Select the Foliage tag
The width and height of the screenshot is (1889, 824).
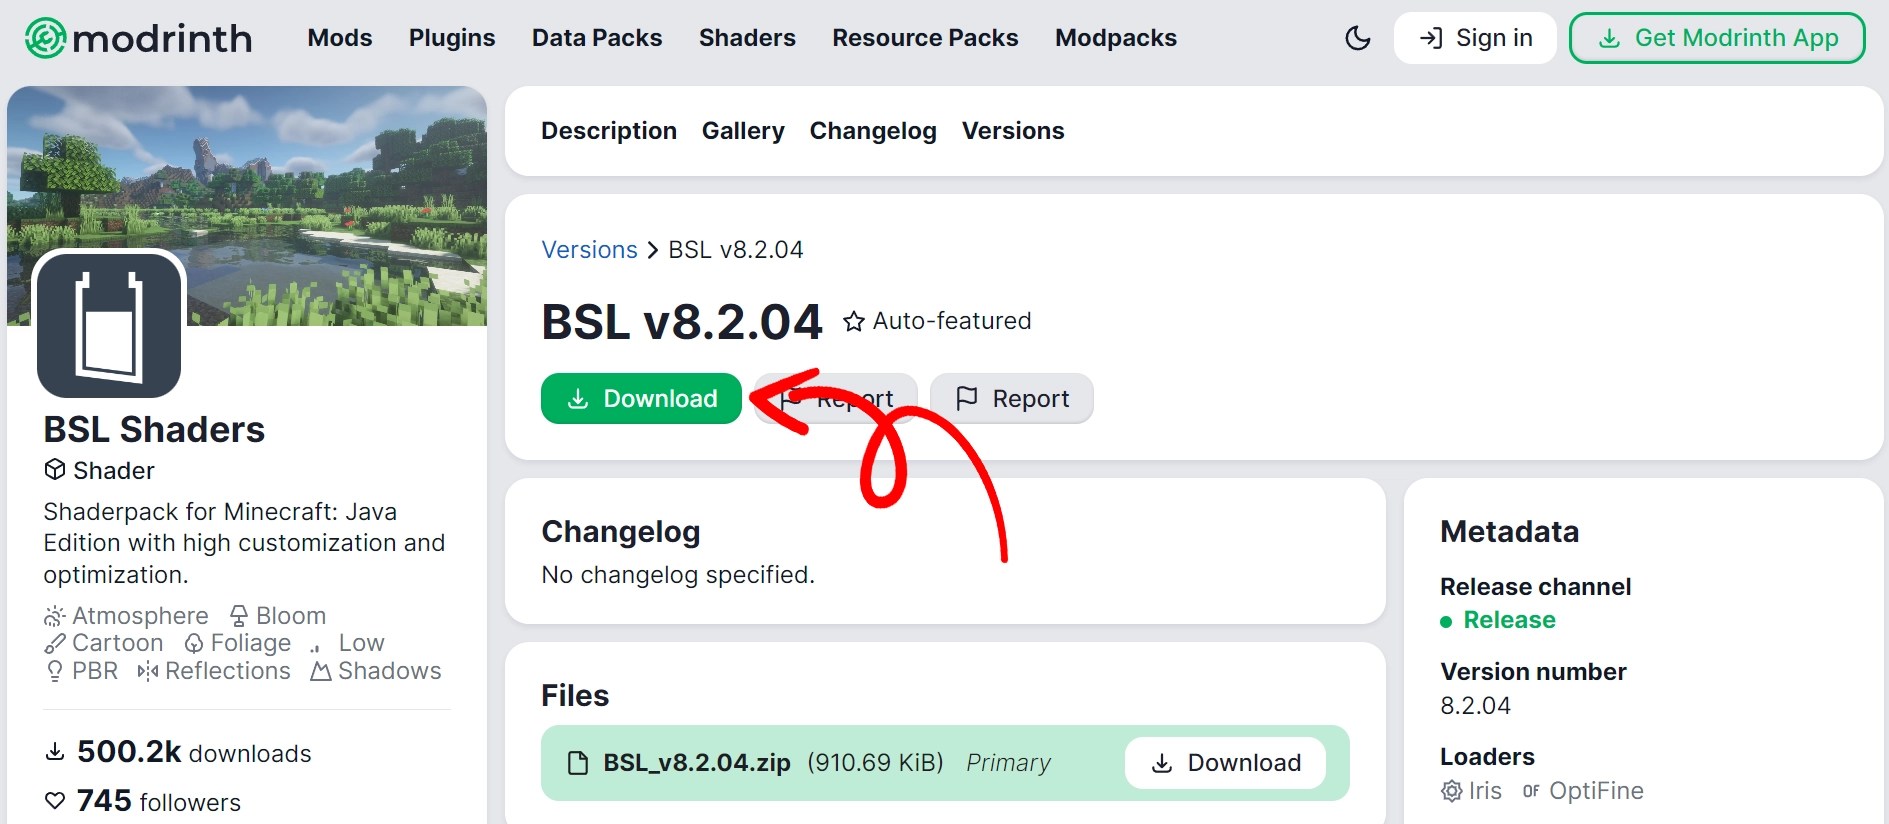click(238, 643)
